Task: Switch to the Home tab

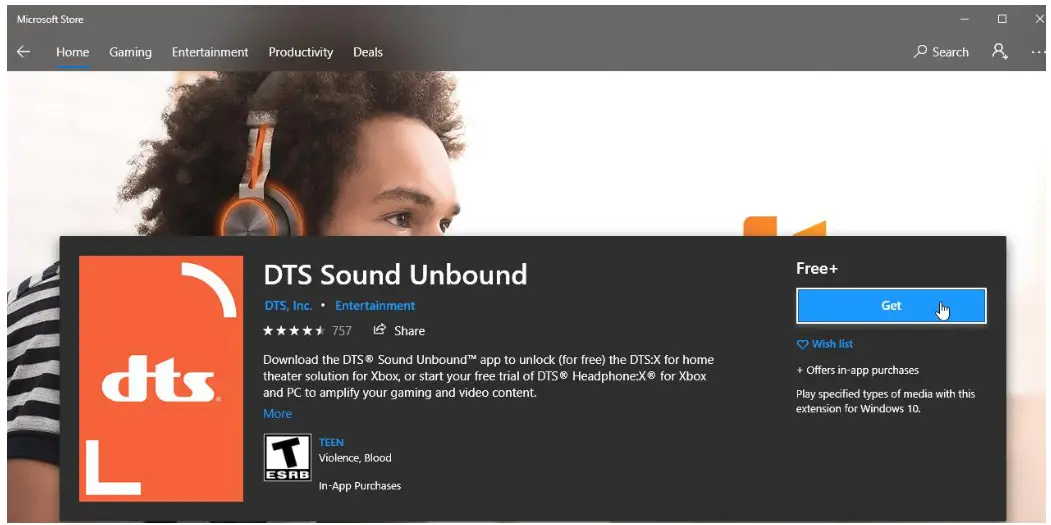Action: point(72,52)
